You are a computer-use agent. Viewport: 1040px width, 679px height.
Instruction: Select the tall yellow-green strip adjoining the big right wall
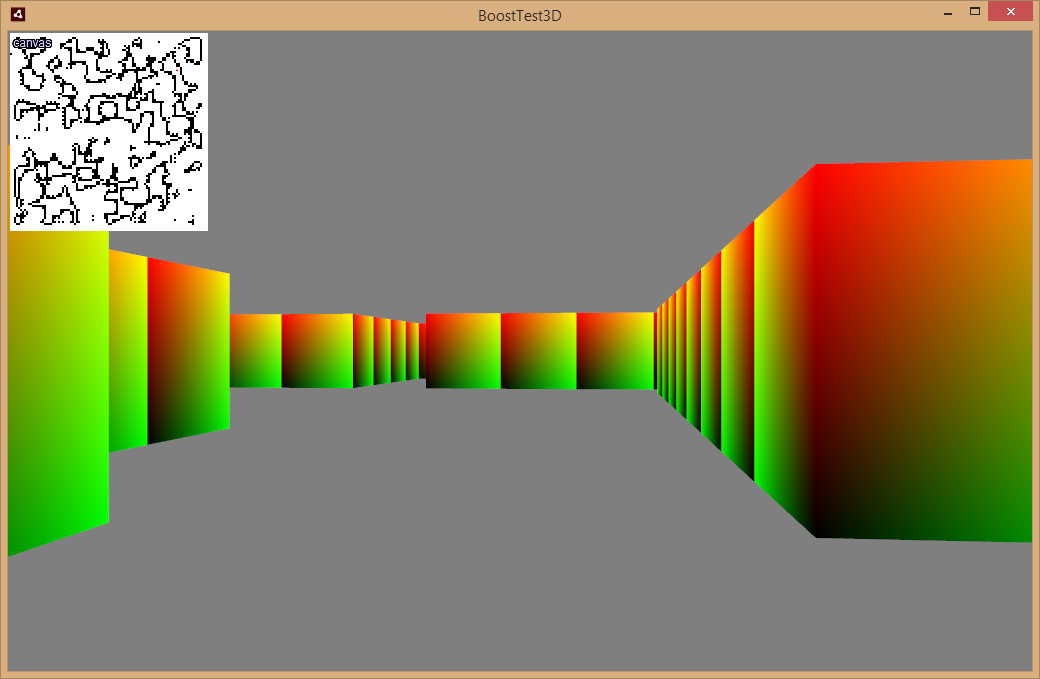pyautogui.click(x=785, y=351)
